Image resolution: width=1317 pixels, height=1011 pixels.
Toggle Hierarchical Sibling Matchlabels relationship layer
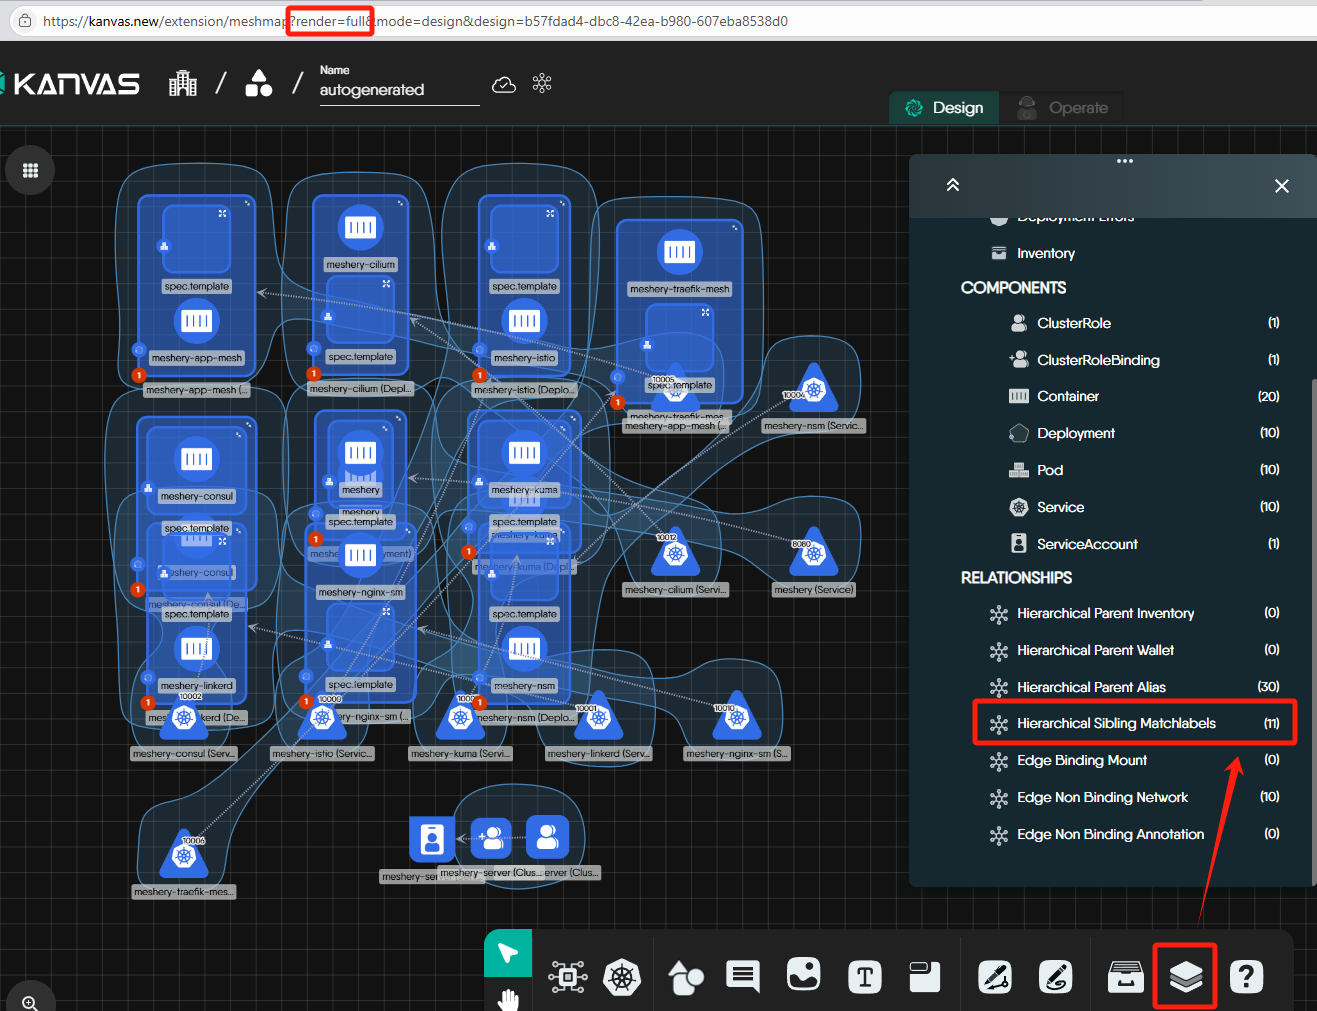(1116, 723)
